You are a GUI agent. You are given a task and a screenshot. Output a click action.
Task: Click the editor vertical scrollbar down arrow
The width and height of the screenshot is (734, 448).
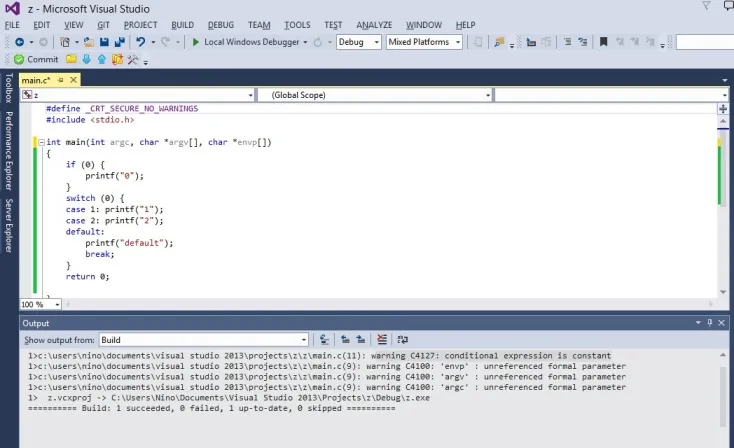pos(723,292)
